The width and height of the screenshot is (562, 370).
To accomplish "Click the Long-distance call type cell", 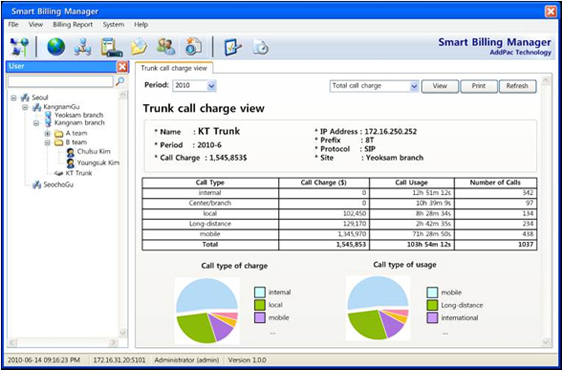I will point(210,224).
